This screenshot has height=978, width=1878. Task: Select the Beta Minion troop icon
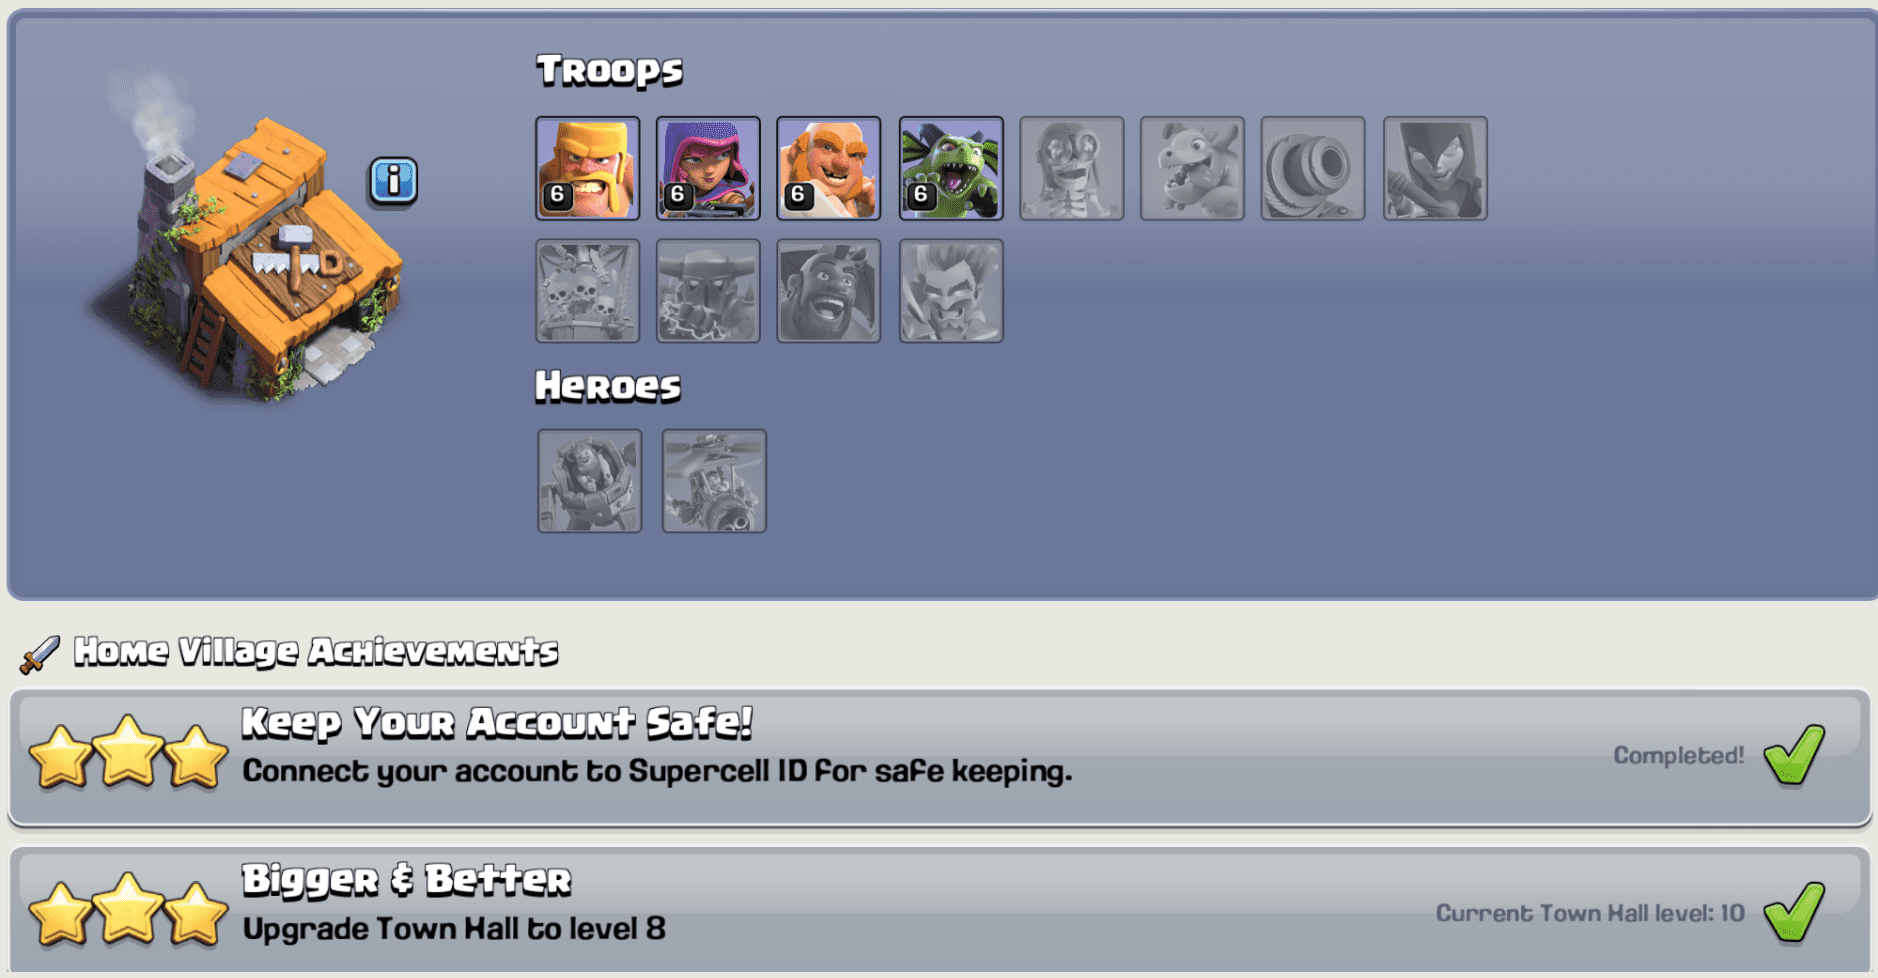coord(951,168)
